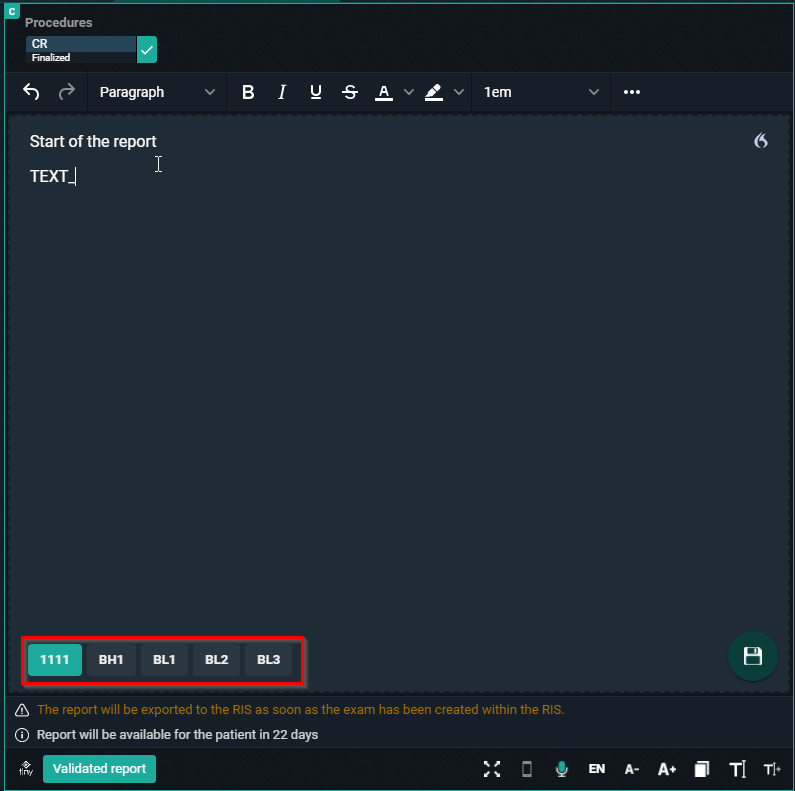
Task: Toggle the microphone dictation icon
Action: [x=562, y=769]
